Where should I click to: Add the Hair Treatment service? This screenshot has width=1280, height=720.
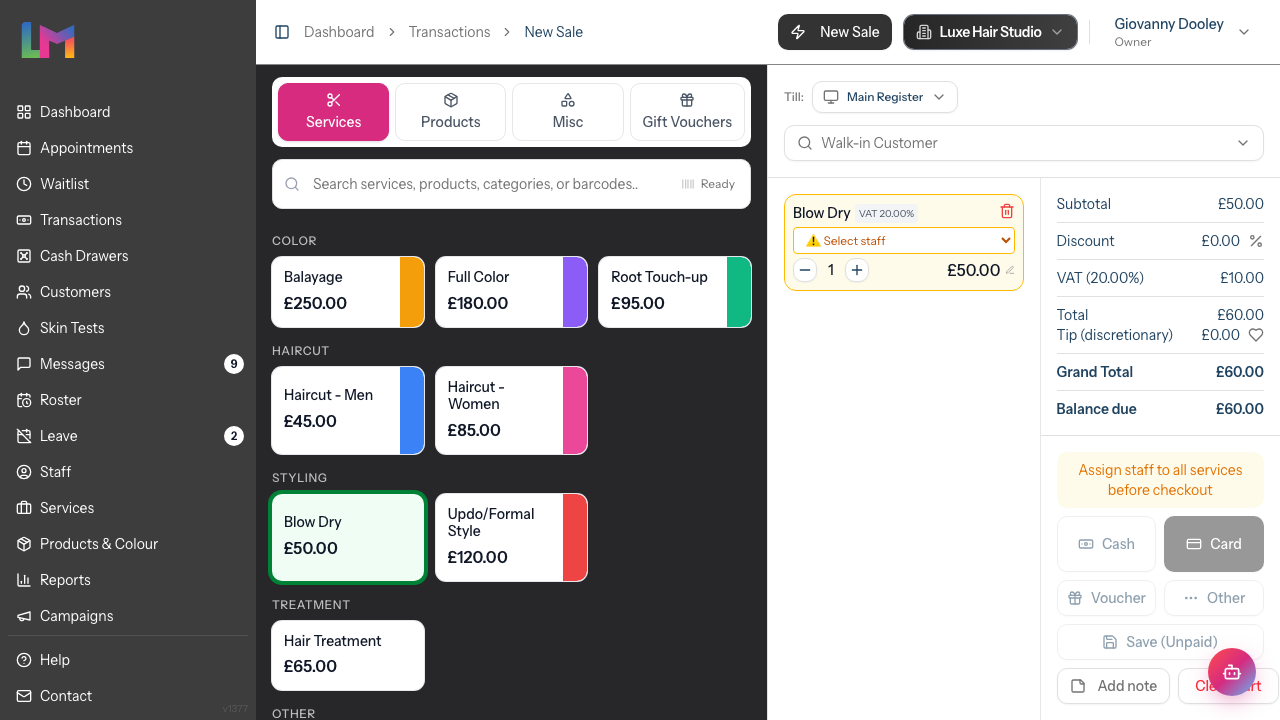348,655
